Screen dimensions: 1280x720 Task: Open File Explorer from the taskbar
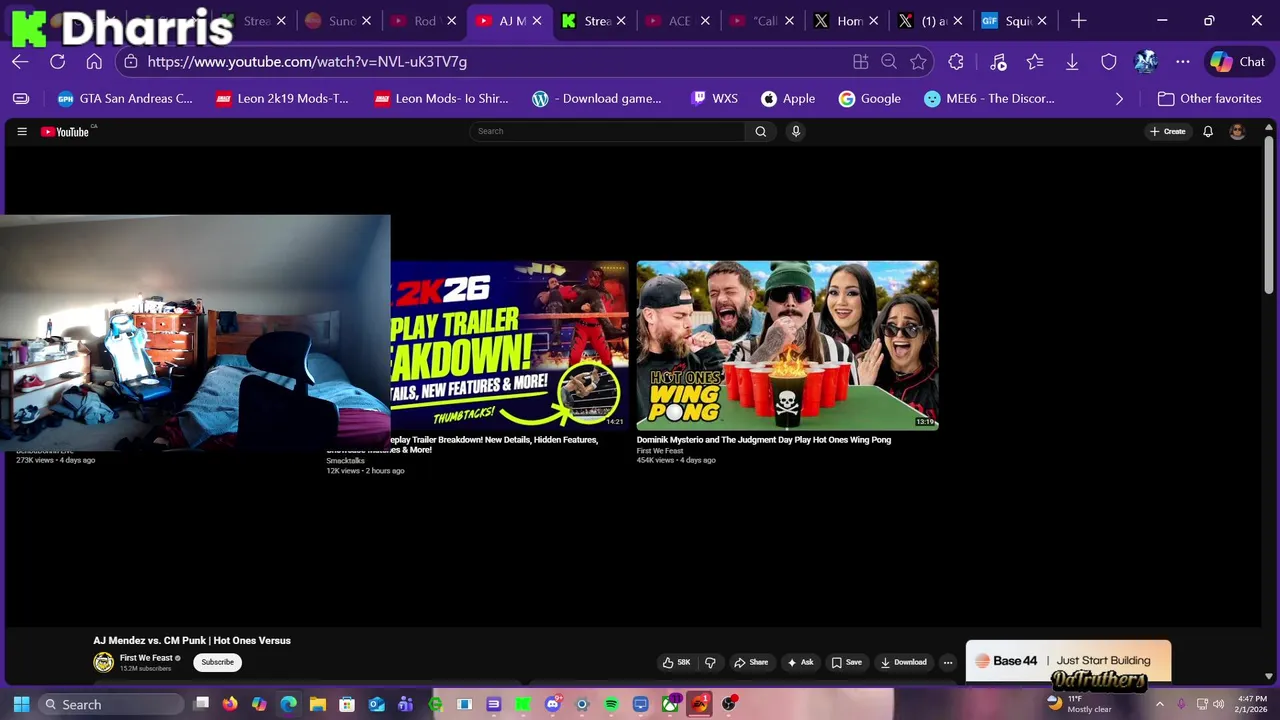pos(318,704)
